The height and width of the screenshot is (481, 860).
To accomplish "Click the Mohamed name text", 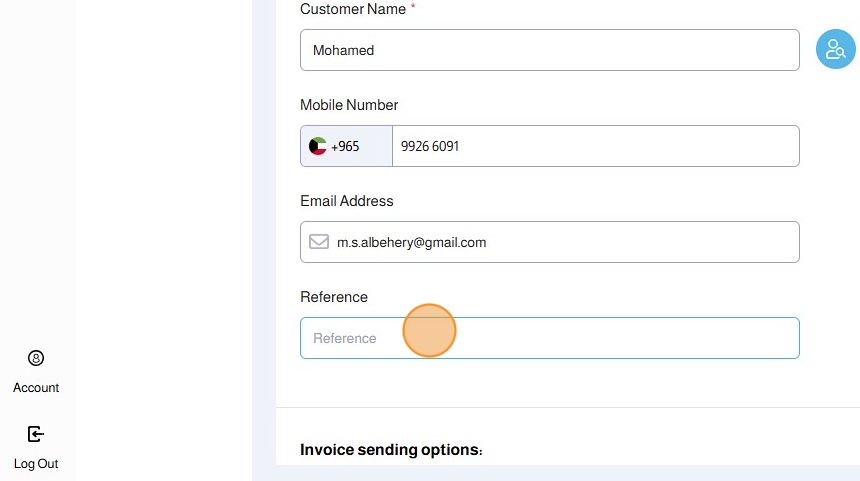I will (343, 50).
